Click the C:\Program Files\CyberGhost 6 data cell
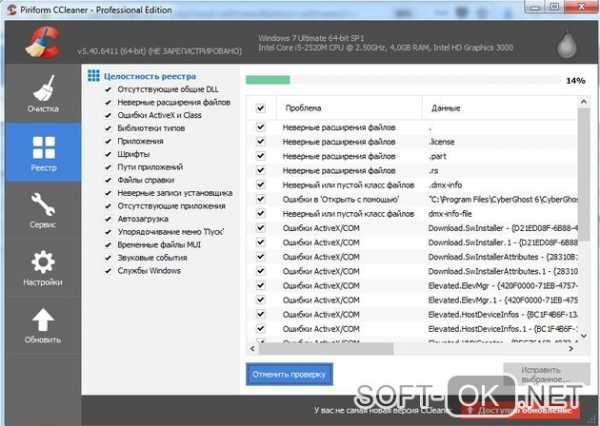This screenshot has height=426, width=600. [502, 199]
